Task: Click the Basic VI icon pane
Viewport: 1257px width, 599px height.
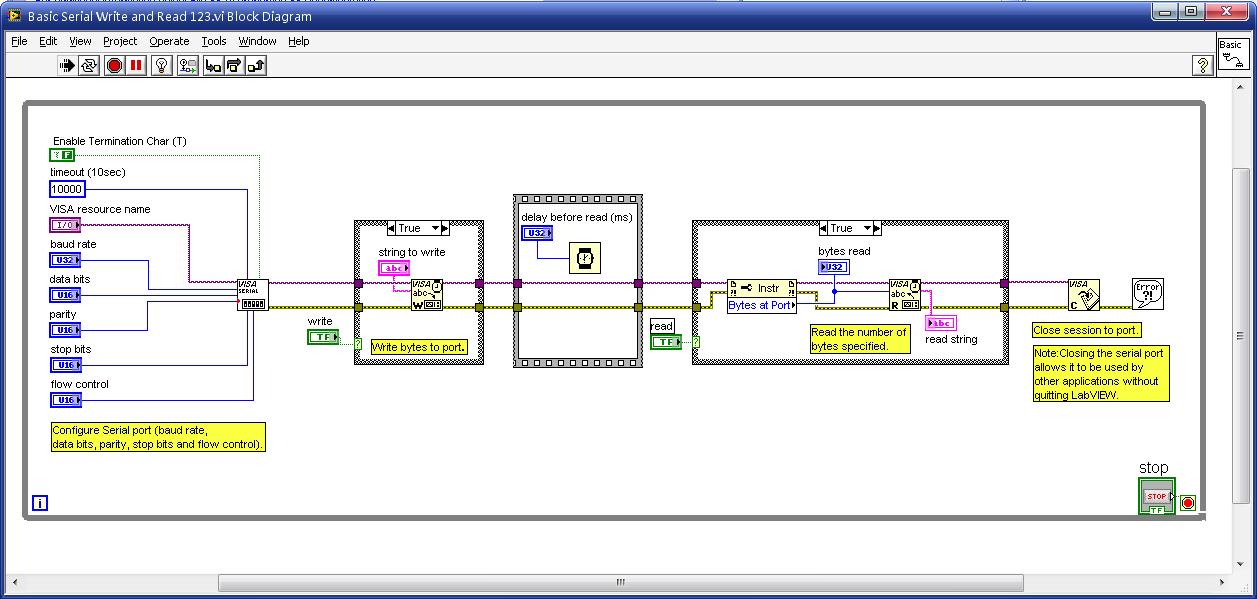Action: [x=1232, y=56]
